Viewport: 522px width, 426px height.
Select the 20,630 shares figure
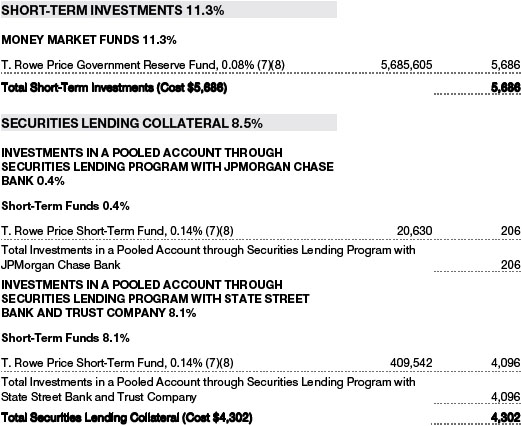click(x=414, y=231)
